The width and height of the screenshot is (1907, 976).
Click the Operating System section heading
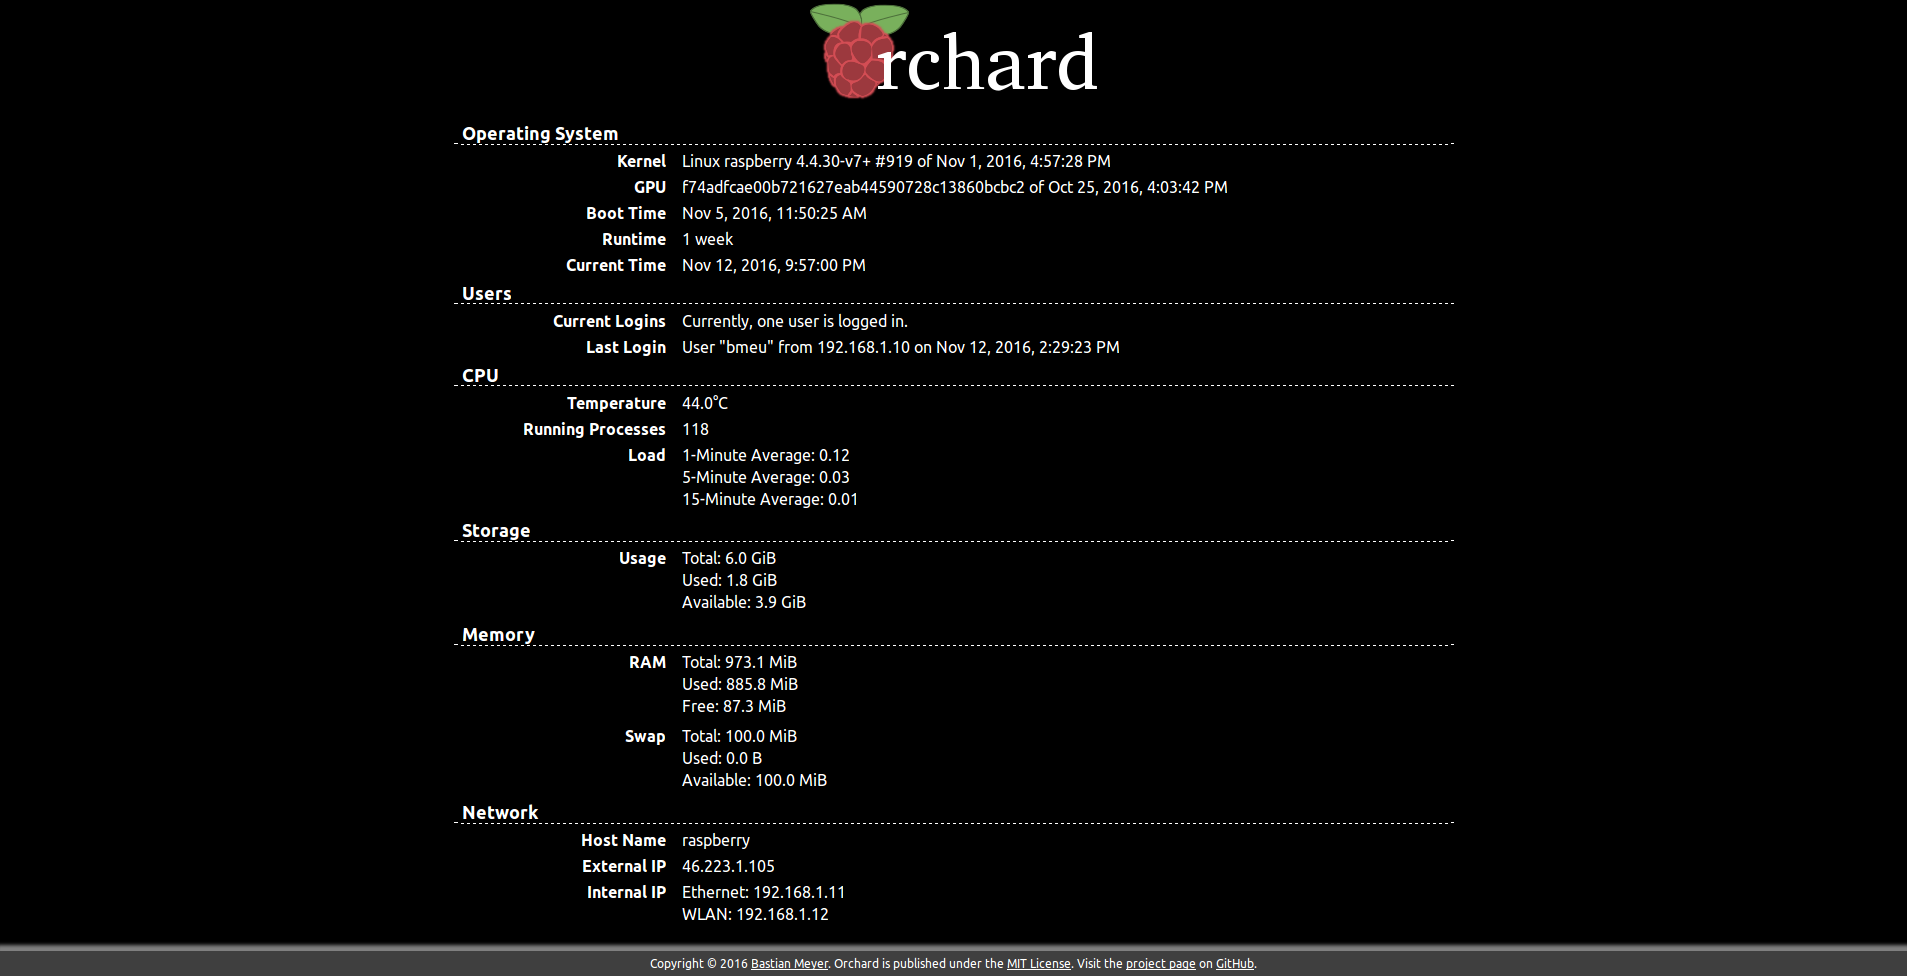coord(540,134)
